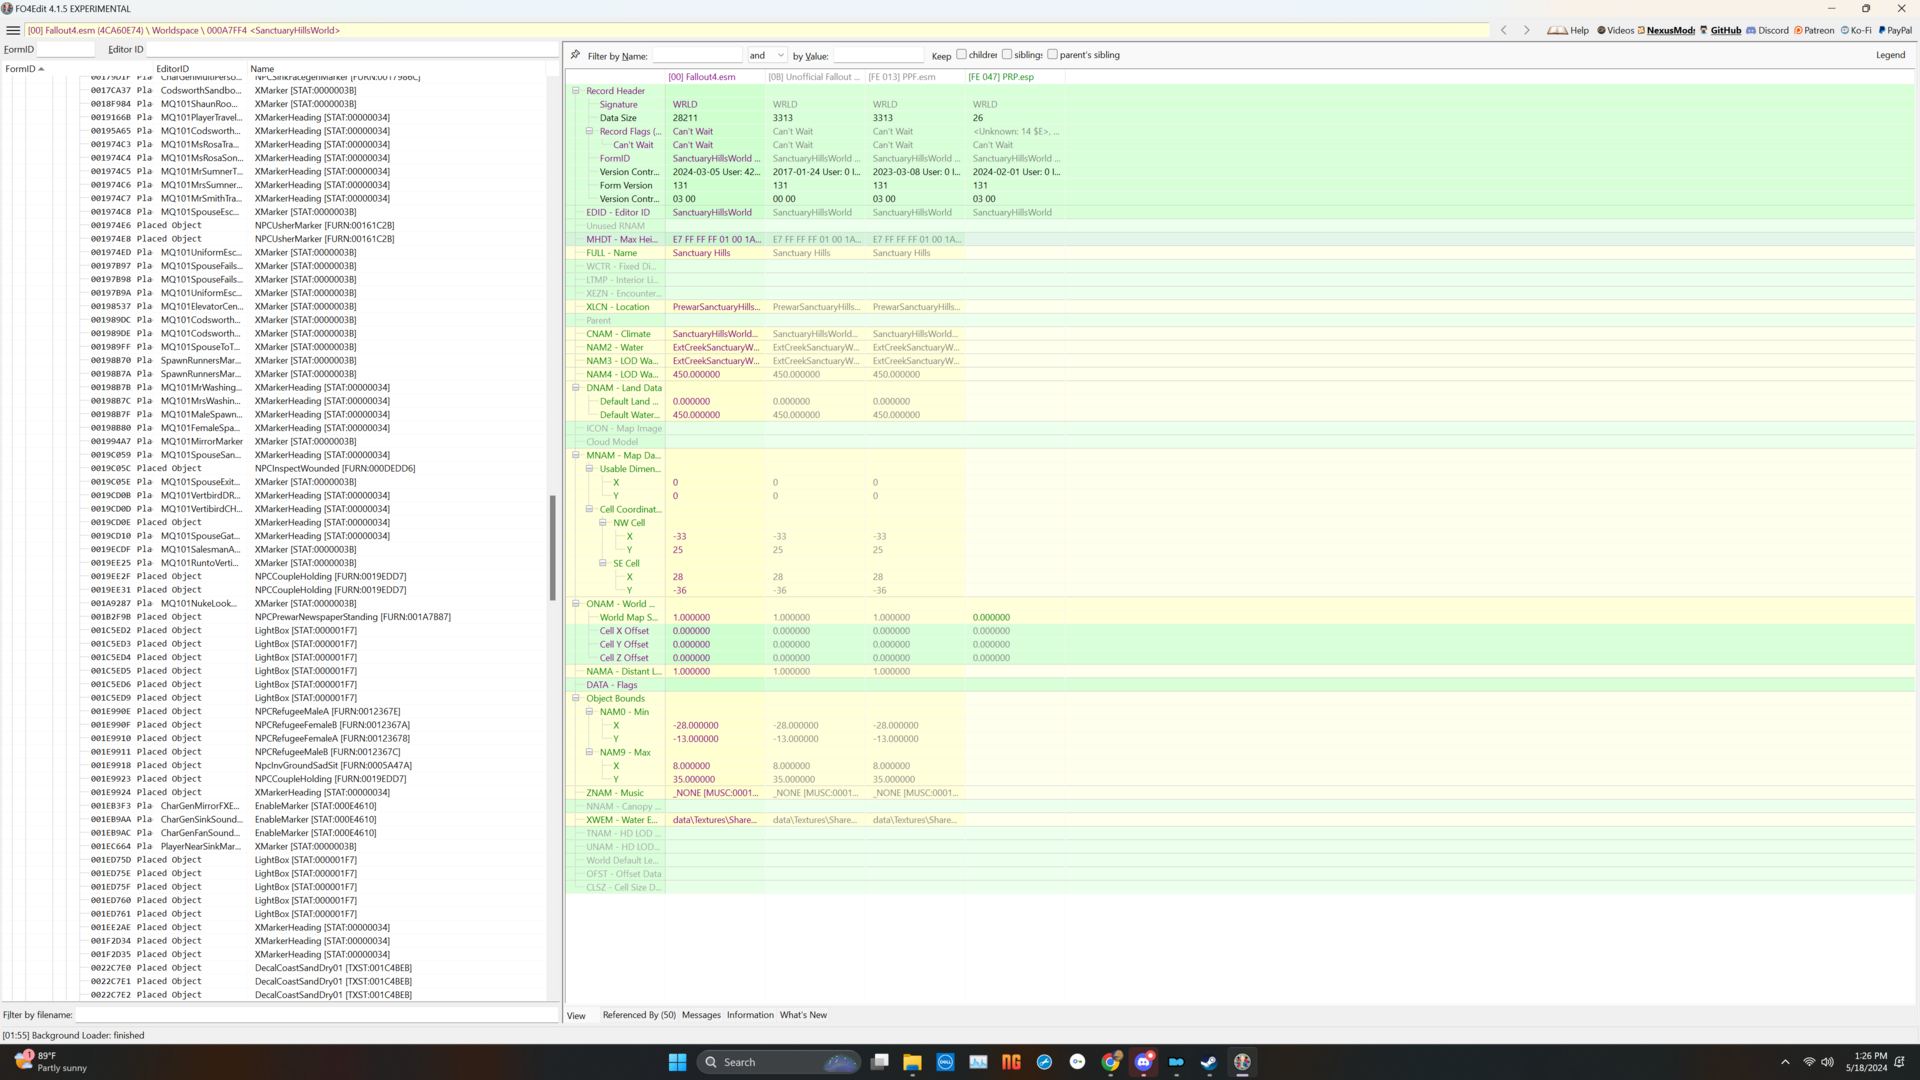Enable Keep siblings checkbox

[1007, 55]
